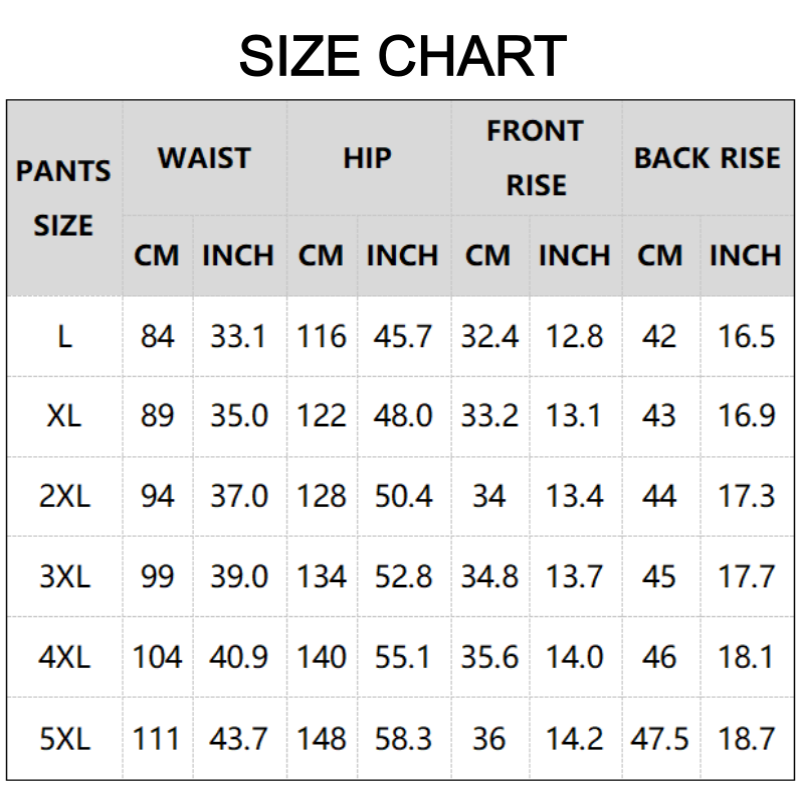Screen dimensions: 800x800
Task: Select the INCH subheader under BACK RISE
Action: coord(745,255)
